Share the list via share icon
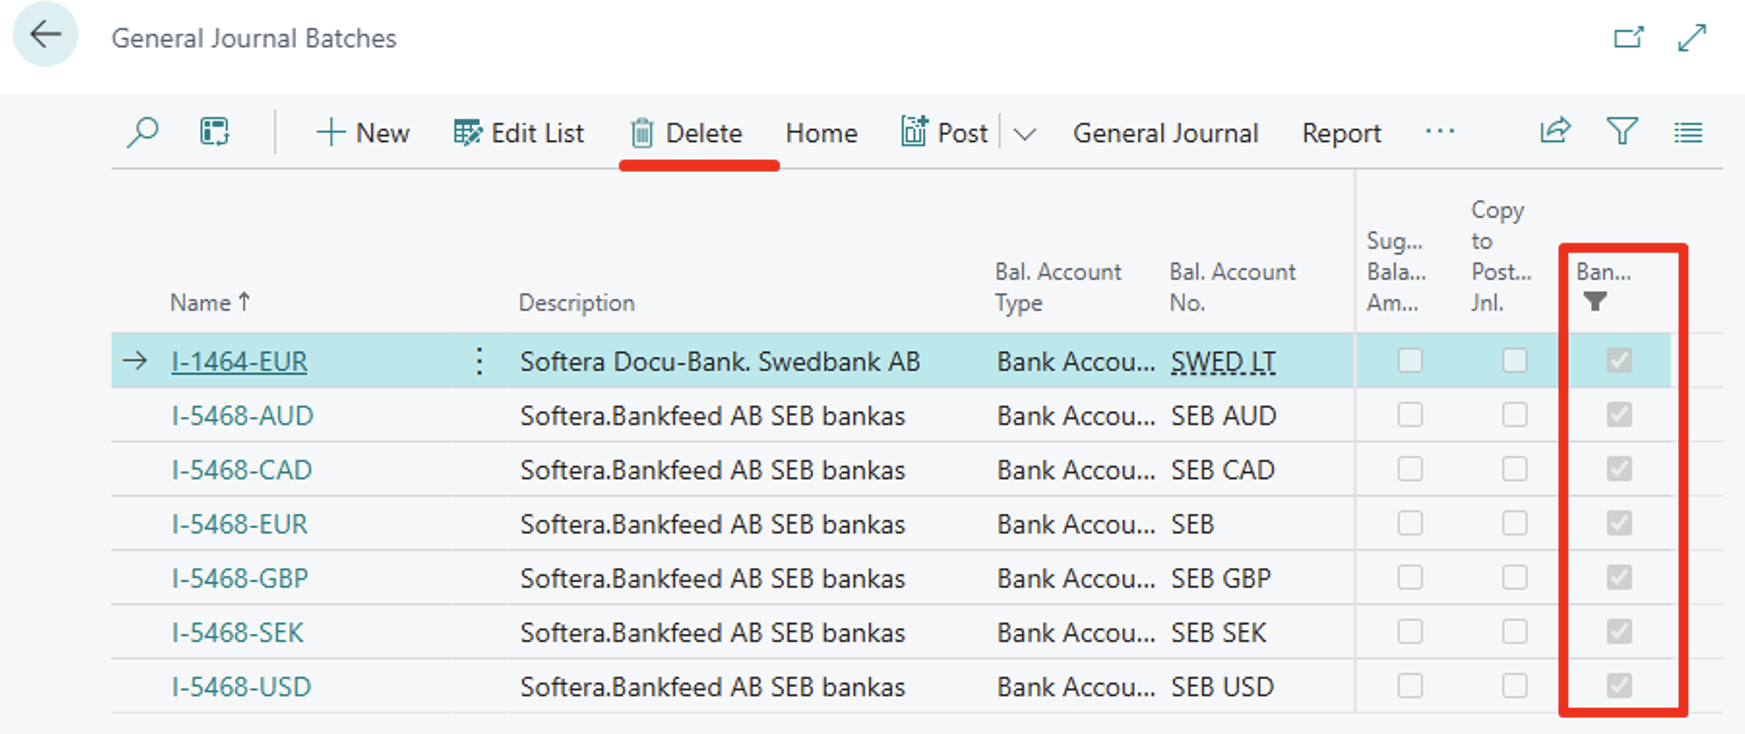The height and width of the screenshot is (734, 1745). point(1555,132)
